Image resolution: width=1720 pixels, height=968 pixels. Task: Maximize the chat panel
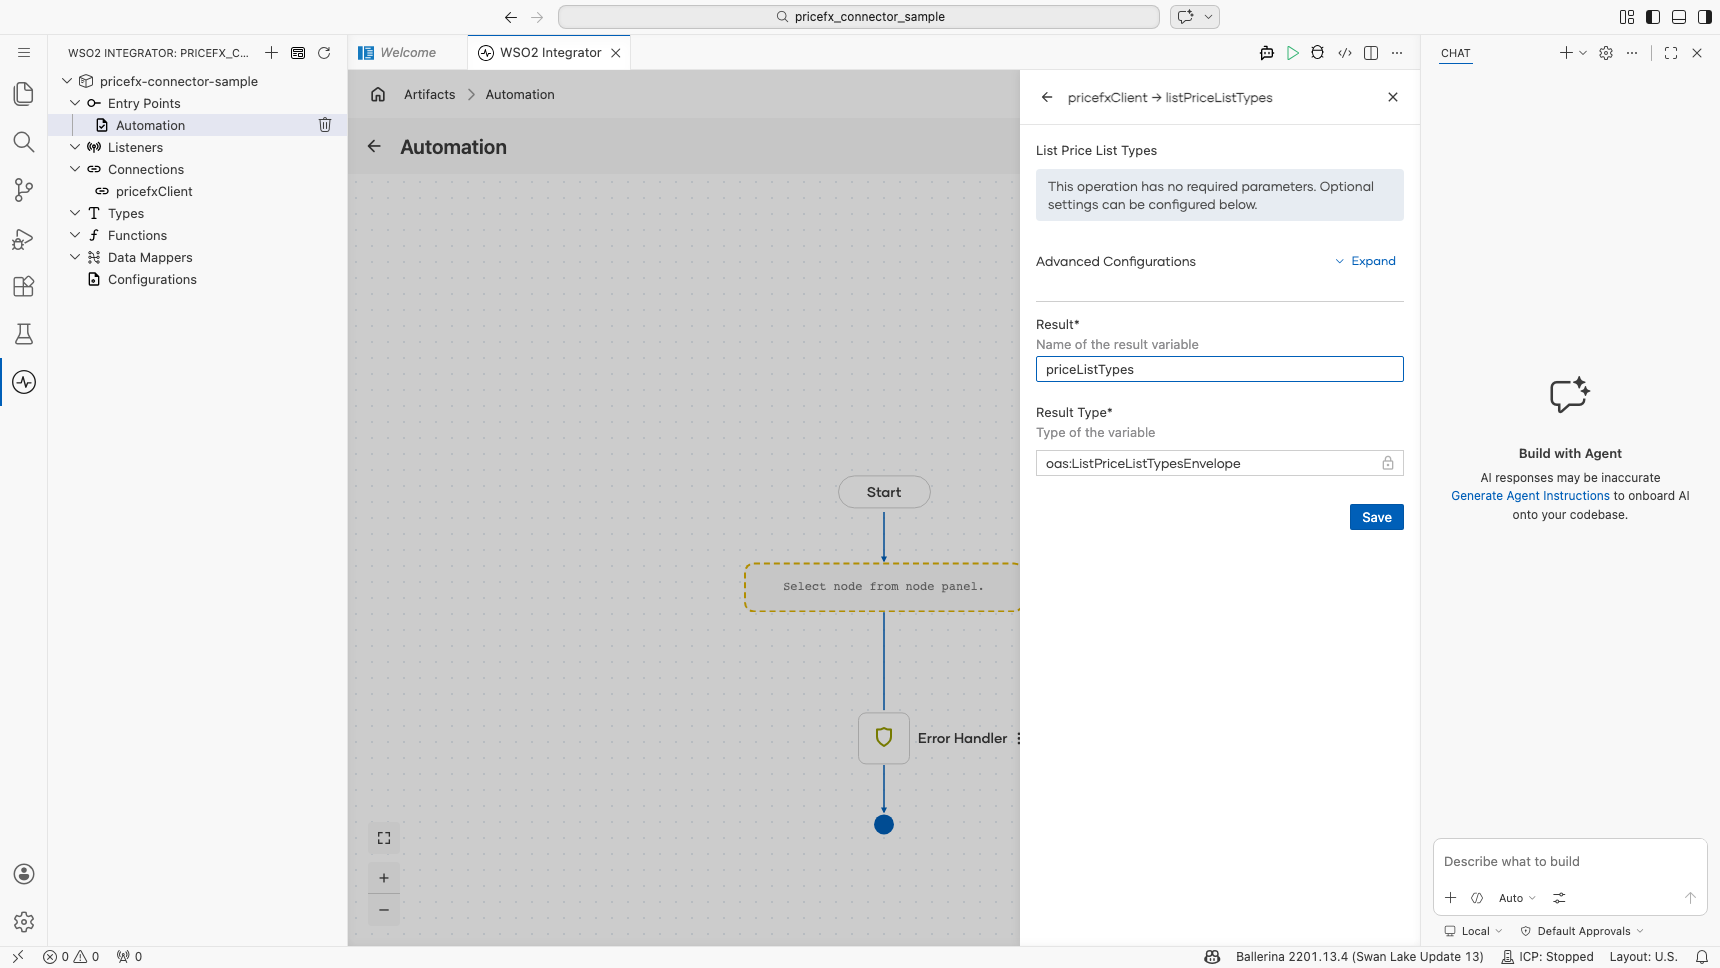coord(1671,53)
